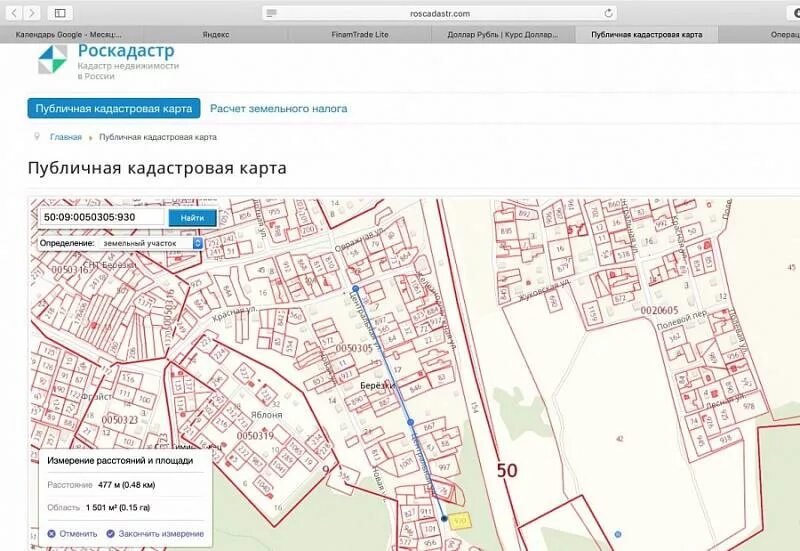This screenshot has width=800, height=551.
Task: Click the СНТ Березки label on map
Action: [x=110, y=265]
